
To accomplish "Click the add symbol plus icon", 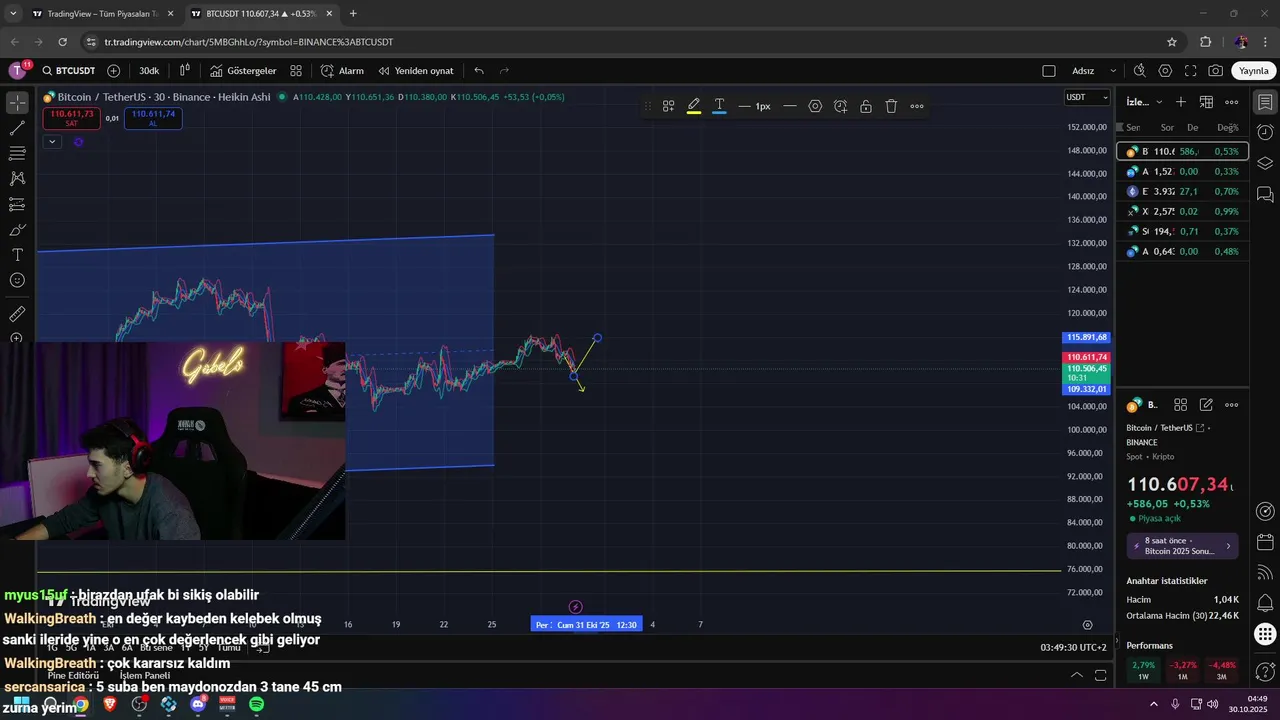I will (x=113, y=71).
